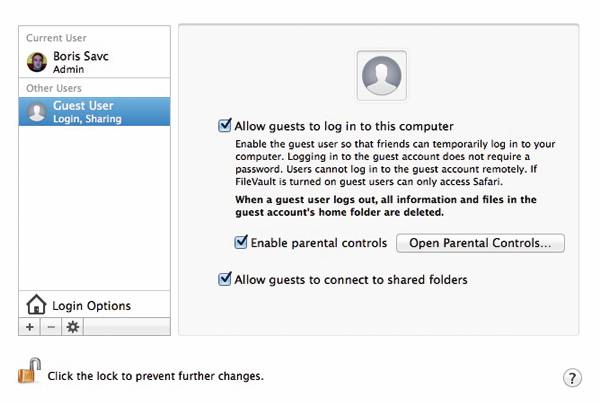Viewport: 600px width, 404px height.
Task: Open the gear action menu
Action: 72,327
